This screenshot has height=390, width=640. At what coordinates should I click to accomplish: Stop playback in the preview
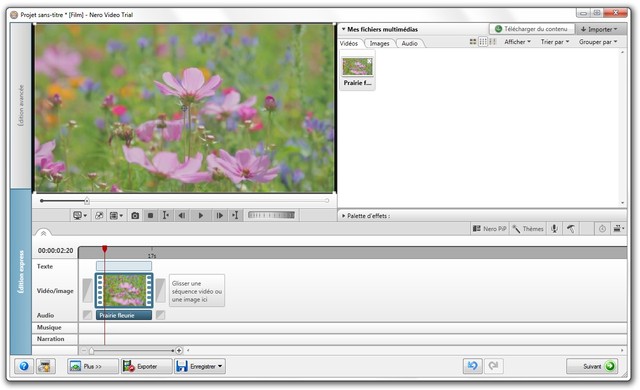tap(150, 215)
